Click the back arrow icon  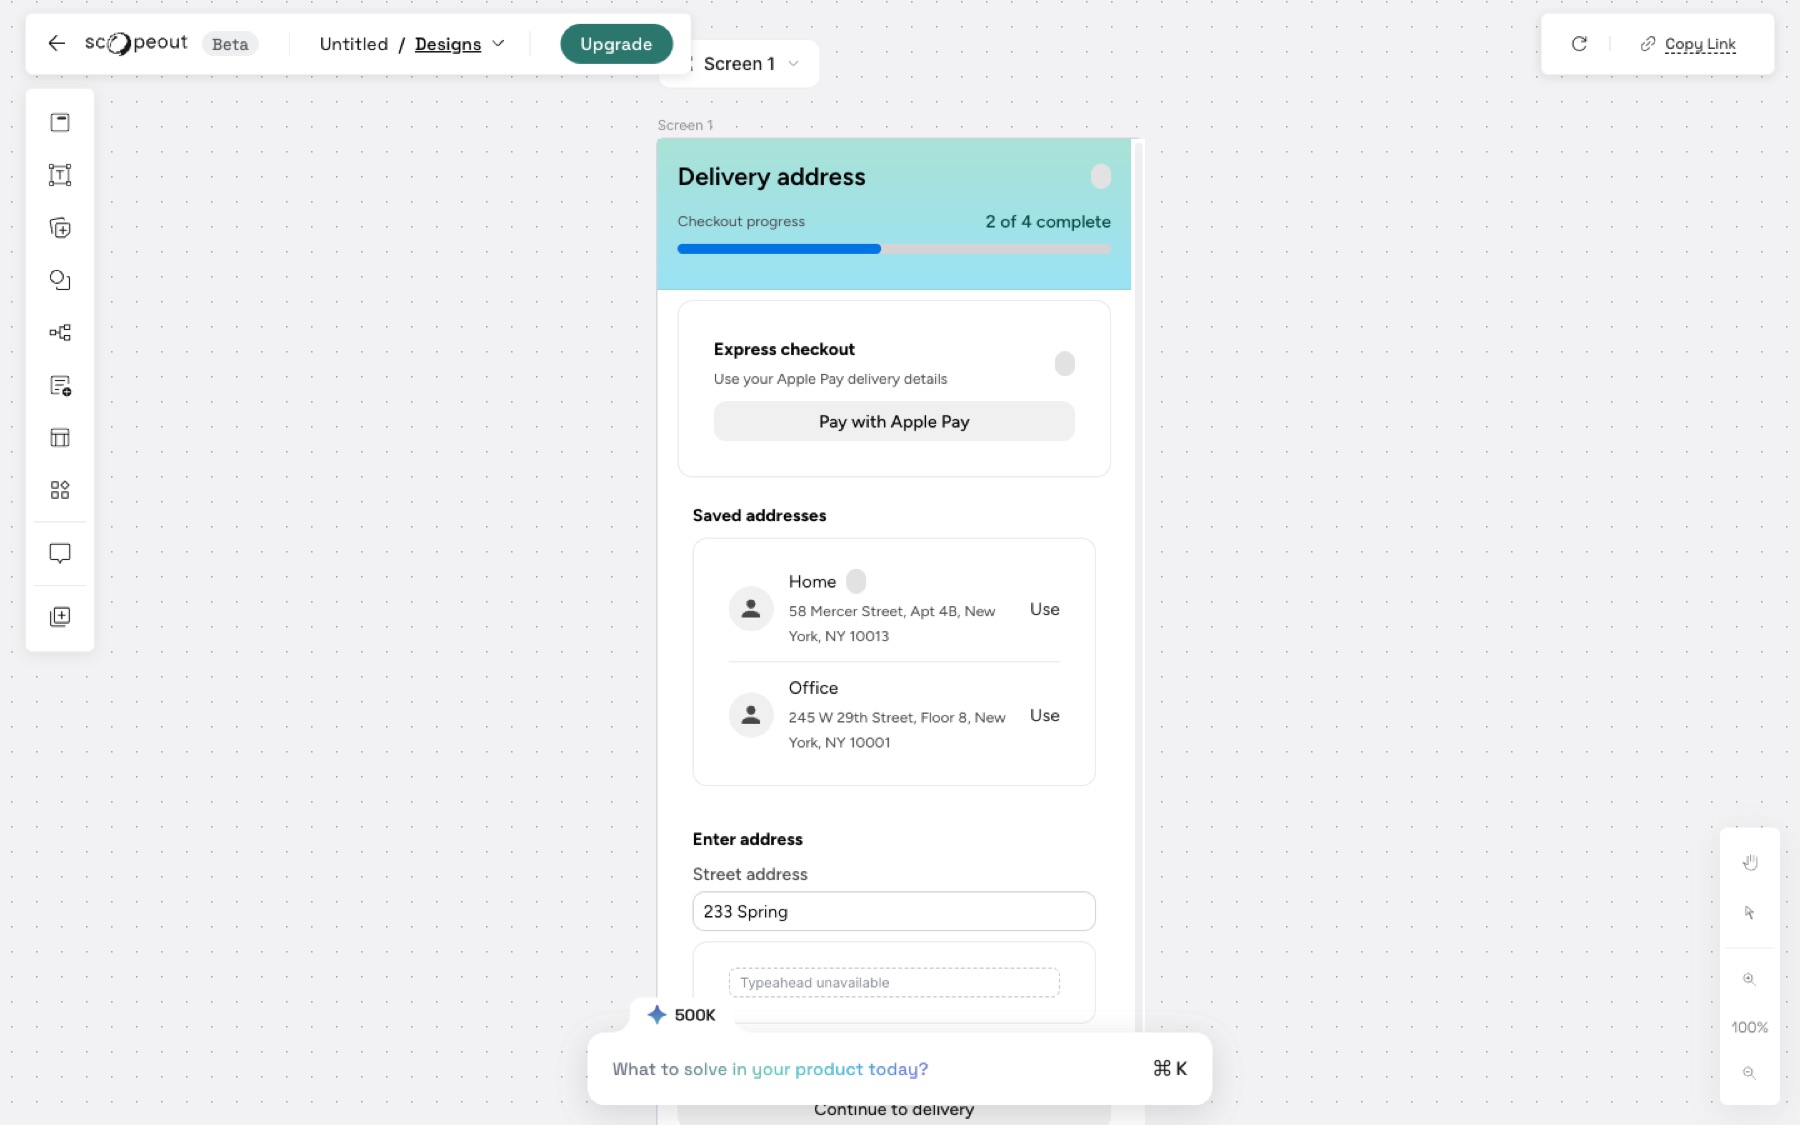coord(57,43)
